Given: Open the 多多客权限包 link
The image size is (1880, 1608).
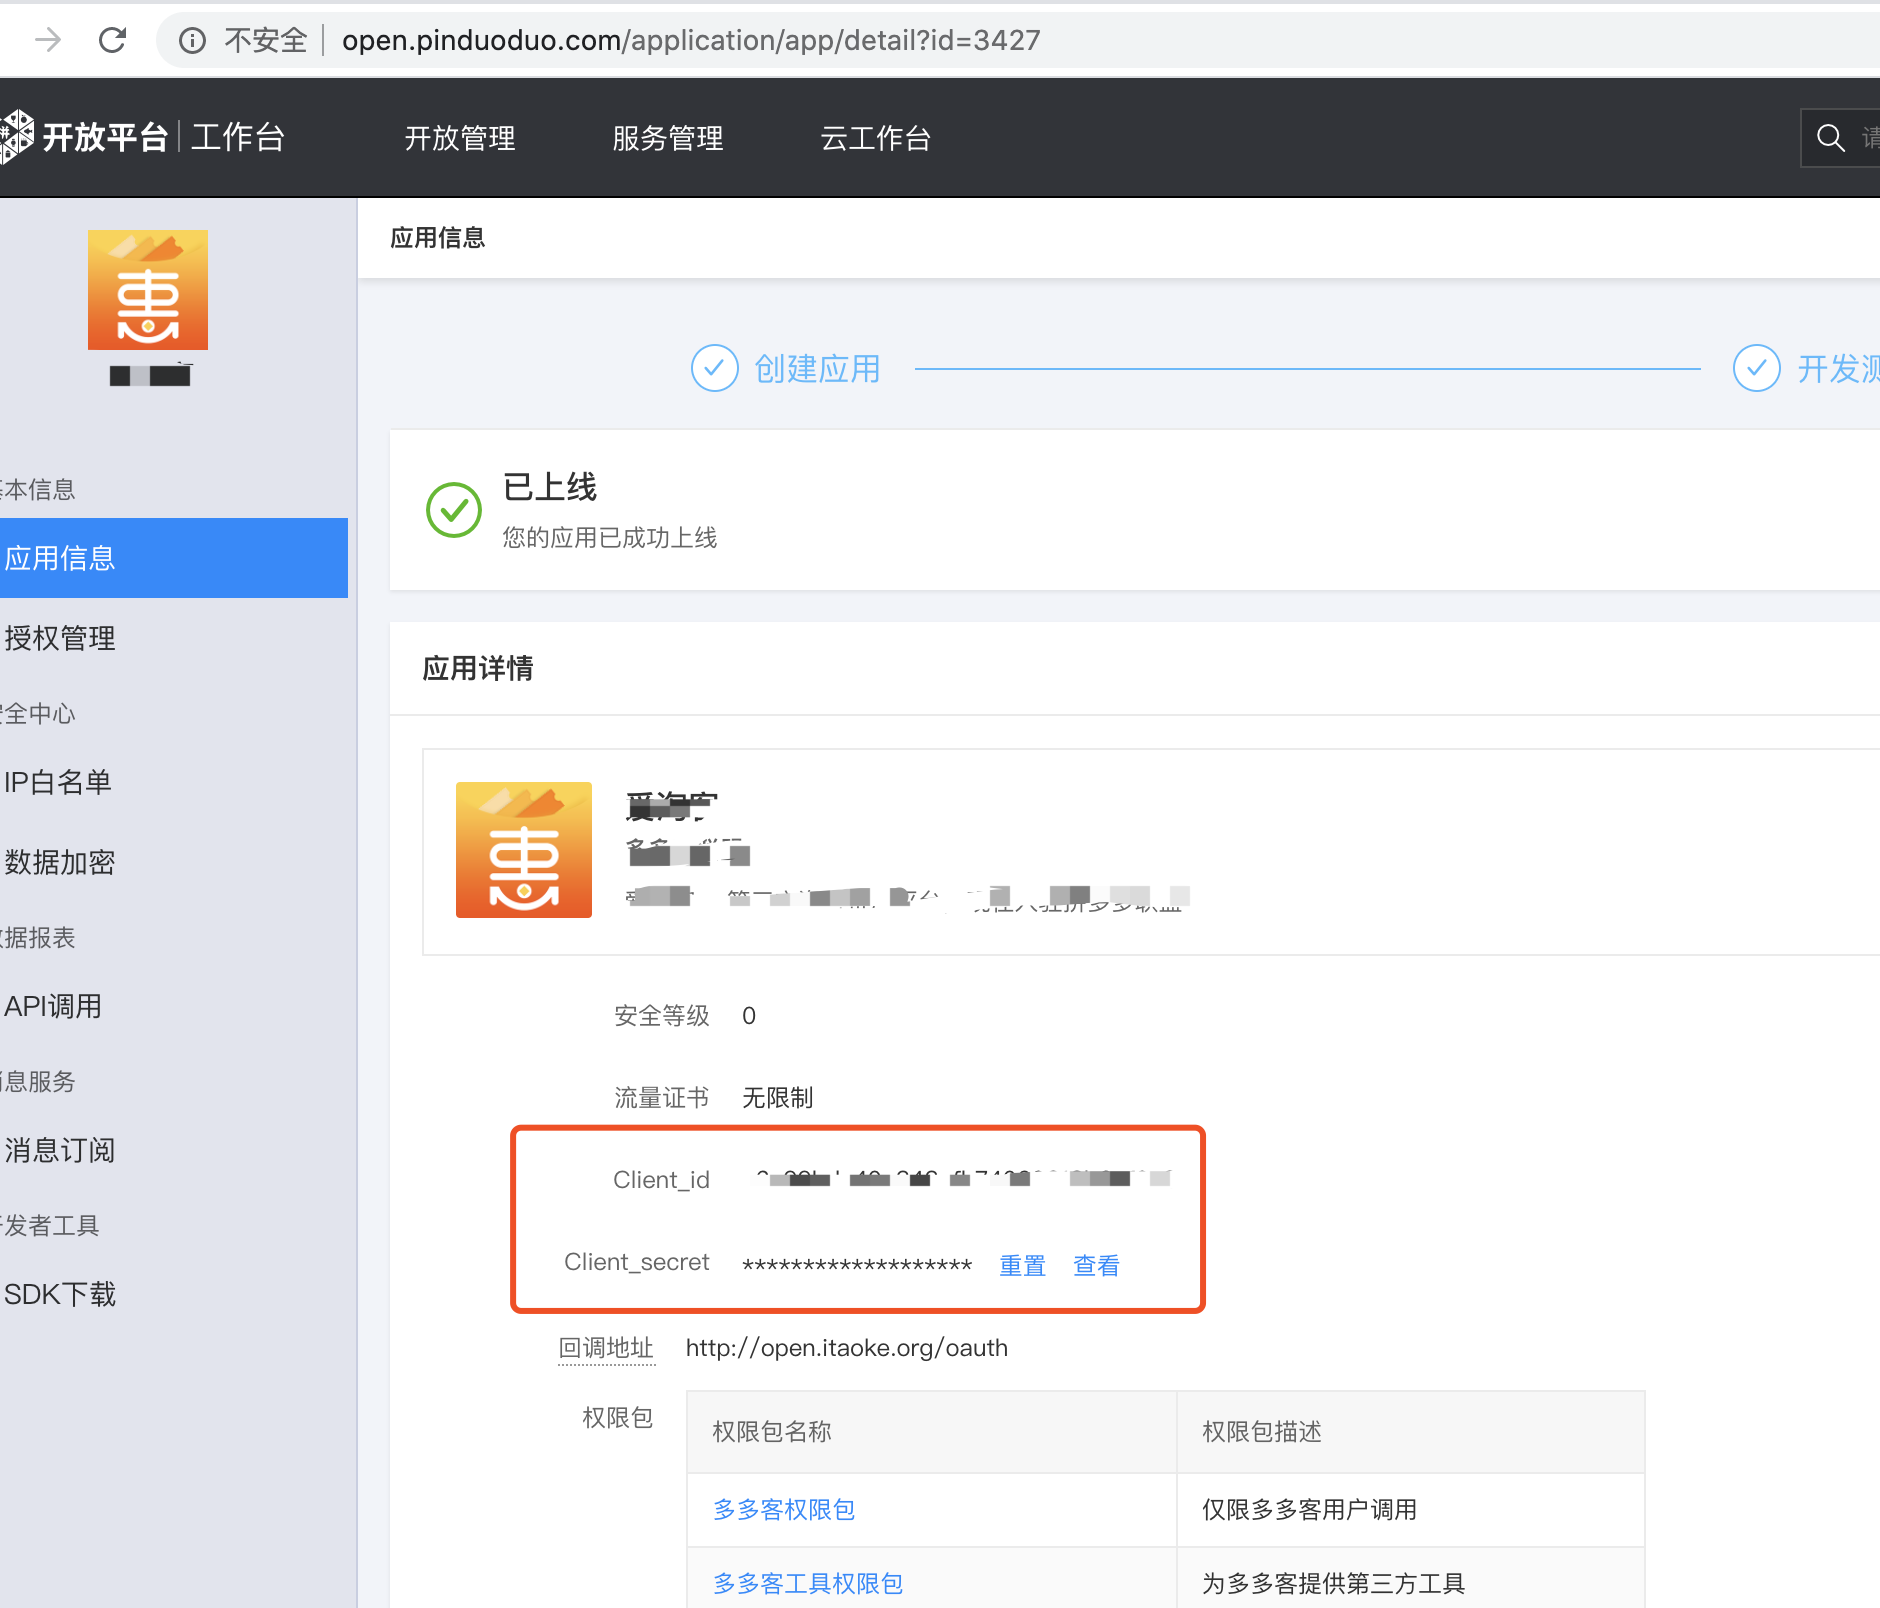Looking at the screenshot, I should coord(784,1509).
